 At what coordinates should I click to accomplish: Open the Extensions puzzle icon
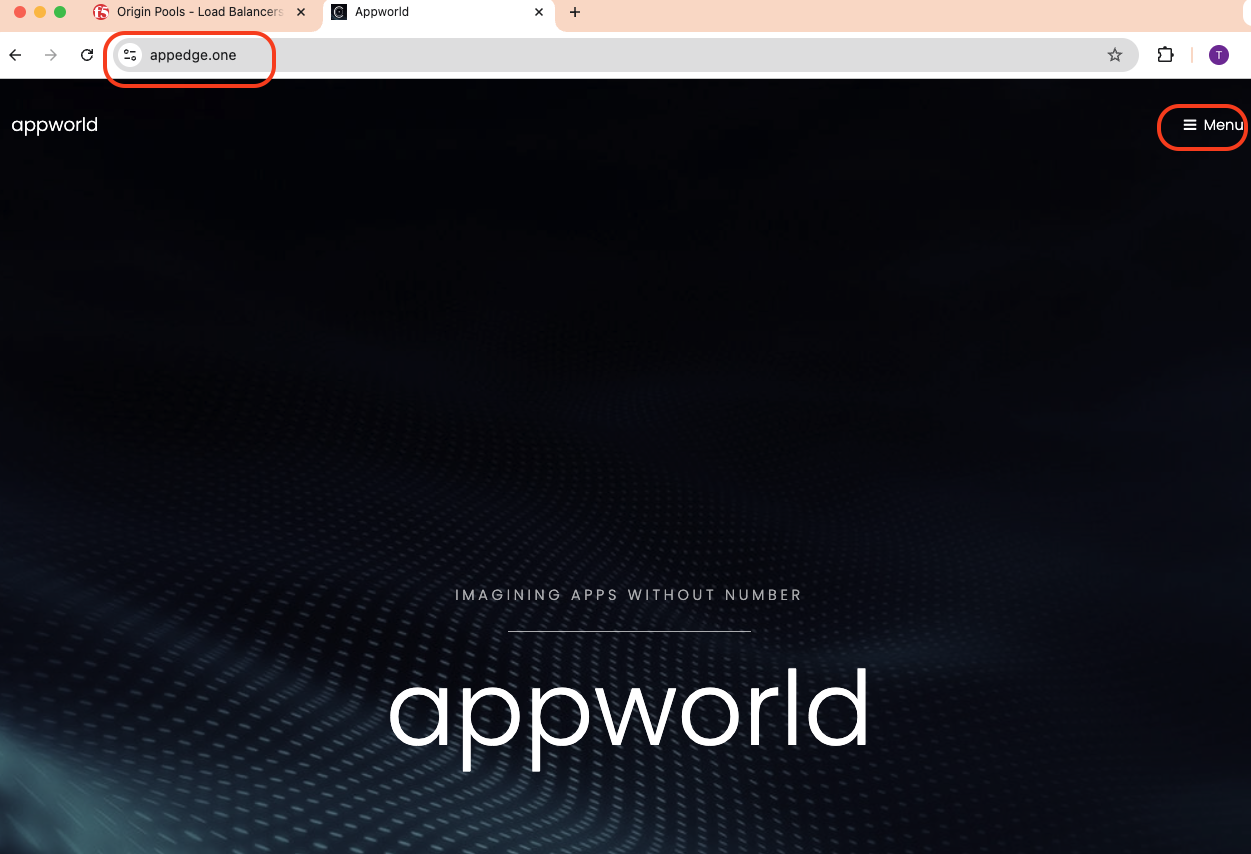point(1165,55)
